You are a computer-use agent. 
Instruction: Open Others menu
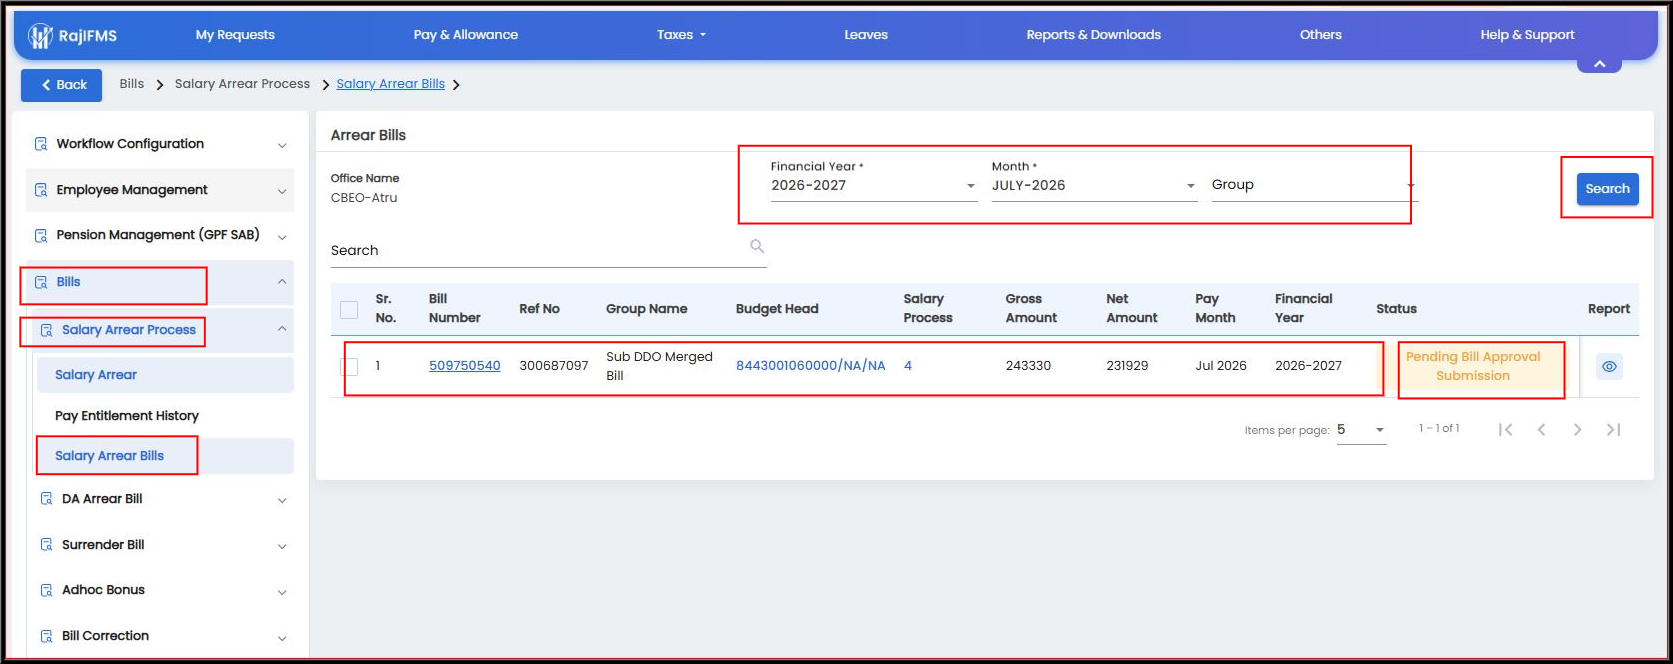[x=1321, y=35]
